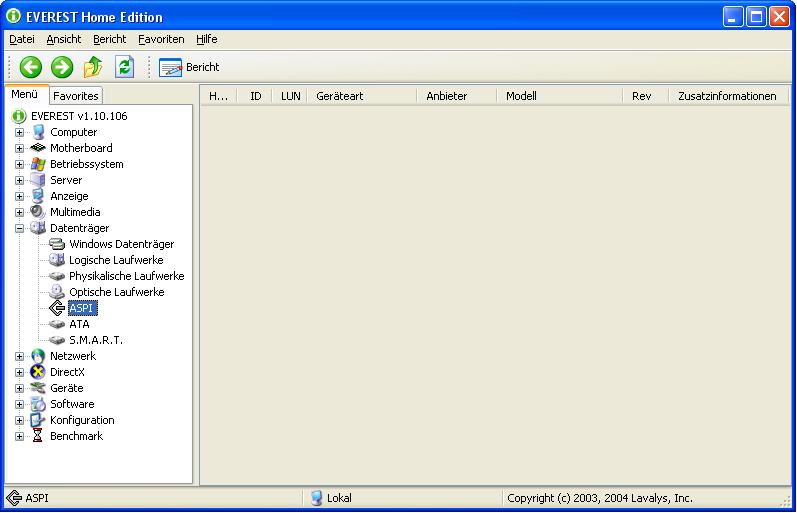Expand the Computer tree node

click(19, 133)
